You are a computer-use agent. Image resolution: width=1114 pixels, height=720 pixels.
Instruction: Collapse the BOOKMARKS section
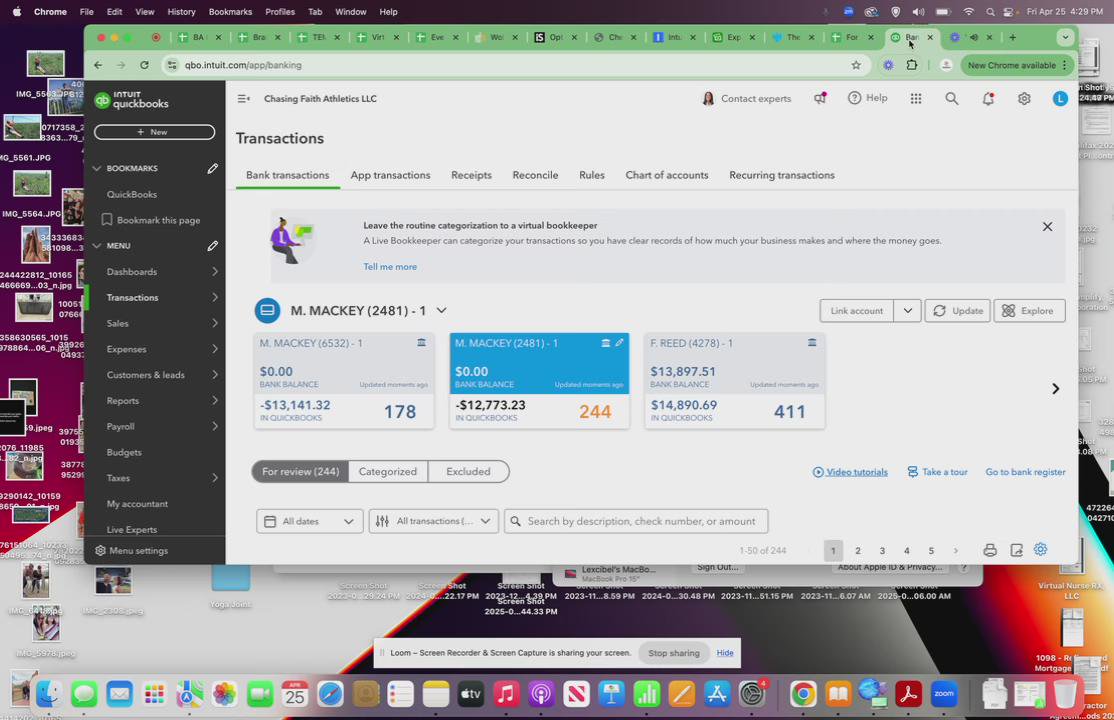pos(97,168)
